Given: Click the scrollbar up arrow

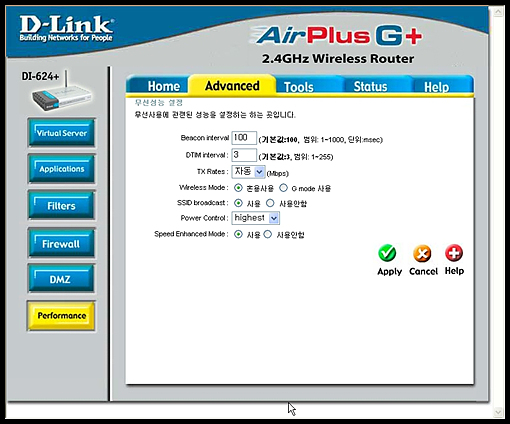Looking at the screenshot, I should 498,12.
